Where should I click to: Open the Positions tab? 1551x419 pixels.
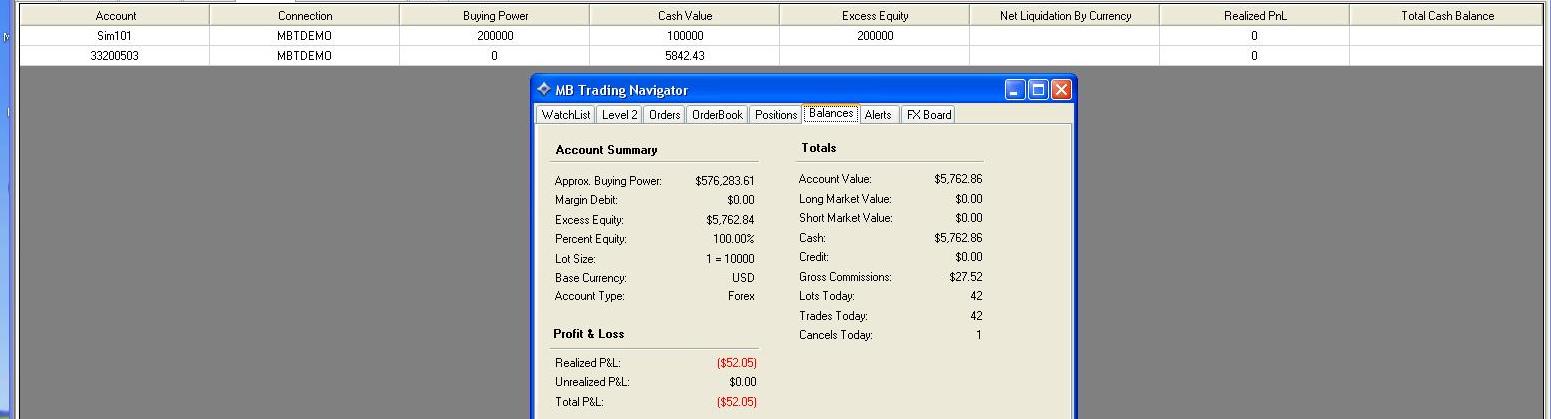tap(775, 115)
